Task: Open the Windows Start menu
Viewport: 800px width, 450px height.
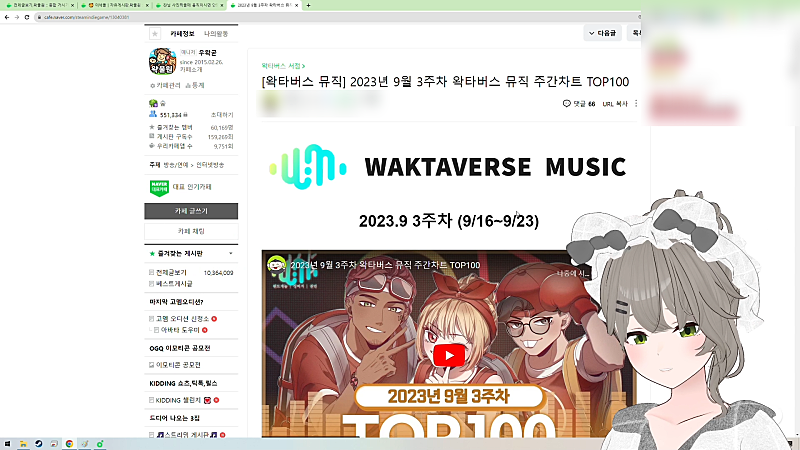Action: (x=7, y=444)
